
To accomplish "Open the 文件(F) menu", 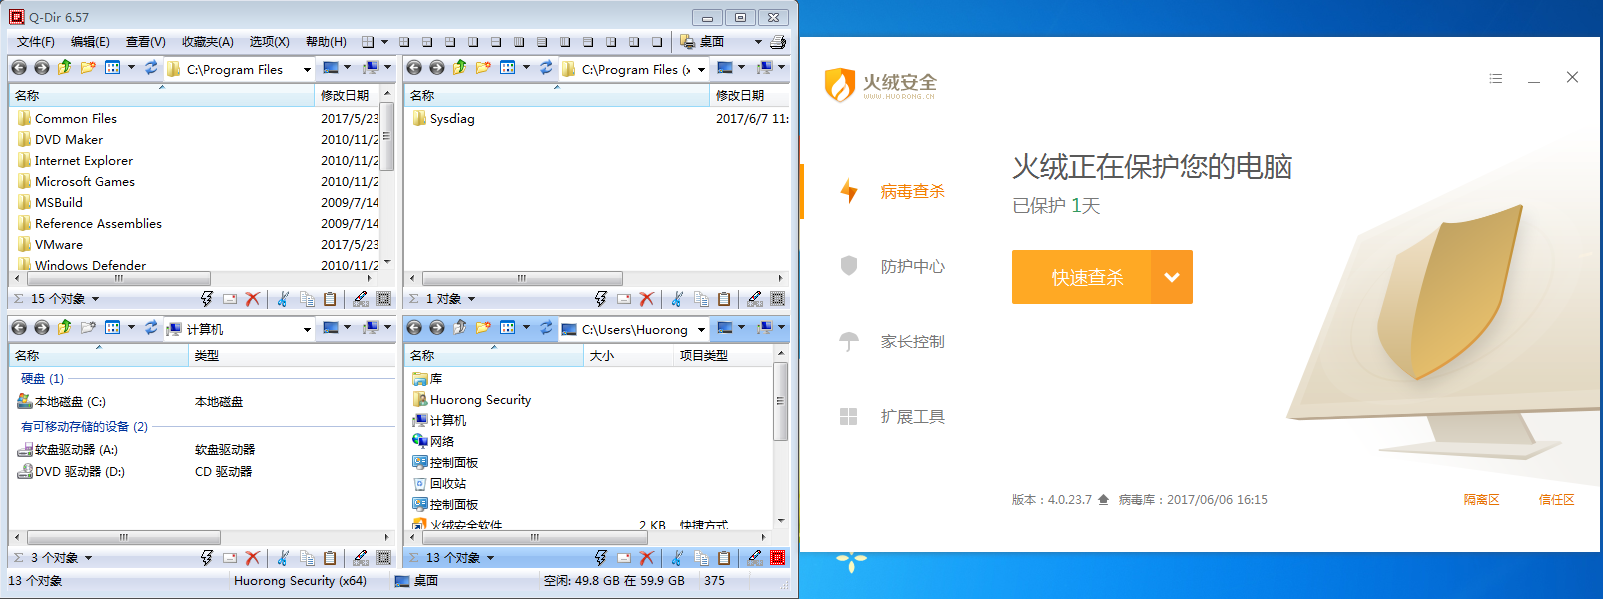I will (x=36, y=42).
